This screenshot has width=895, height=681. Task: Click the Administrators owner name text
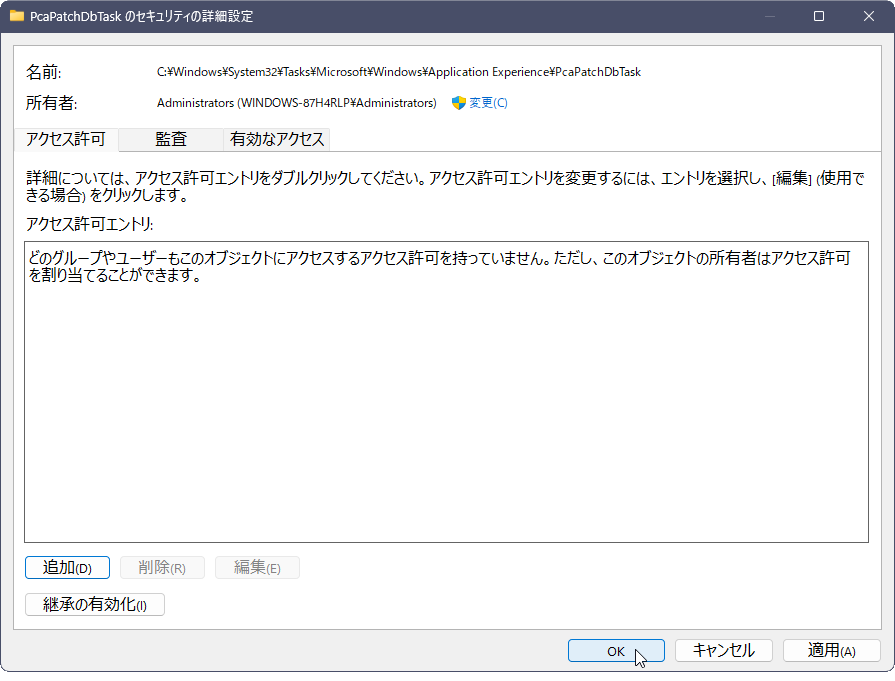(x=296, y=103)
